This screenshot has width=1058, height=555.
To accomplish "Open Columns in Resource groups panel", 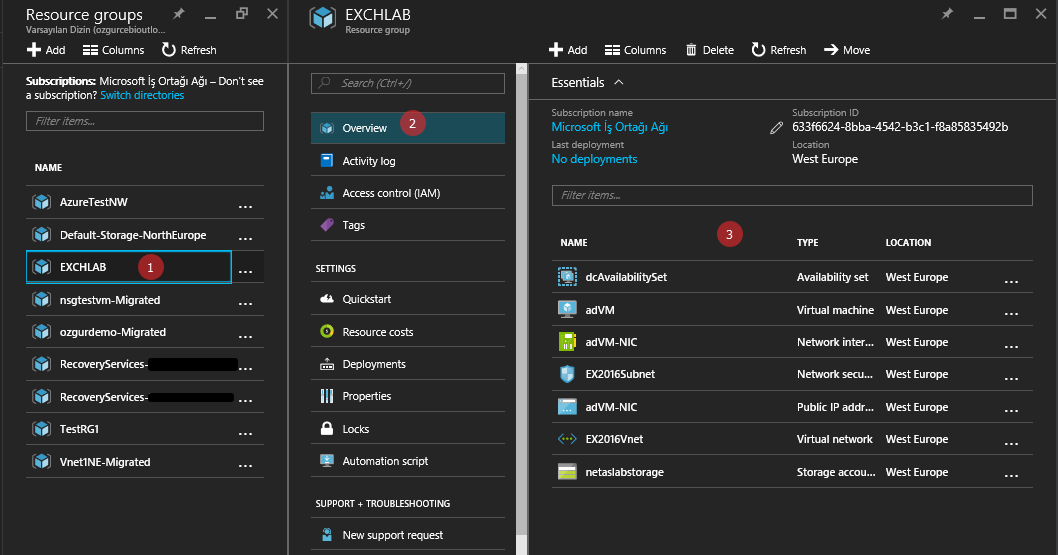I will [113, 50].
